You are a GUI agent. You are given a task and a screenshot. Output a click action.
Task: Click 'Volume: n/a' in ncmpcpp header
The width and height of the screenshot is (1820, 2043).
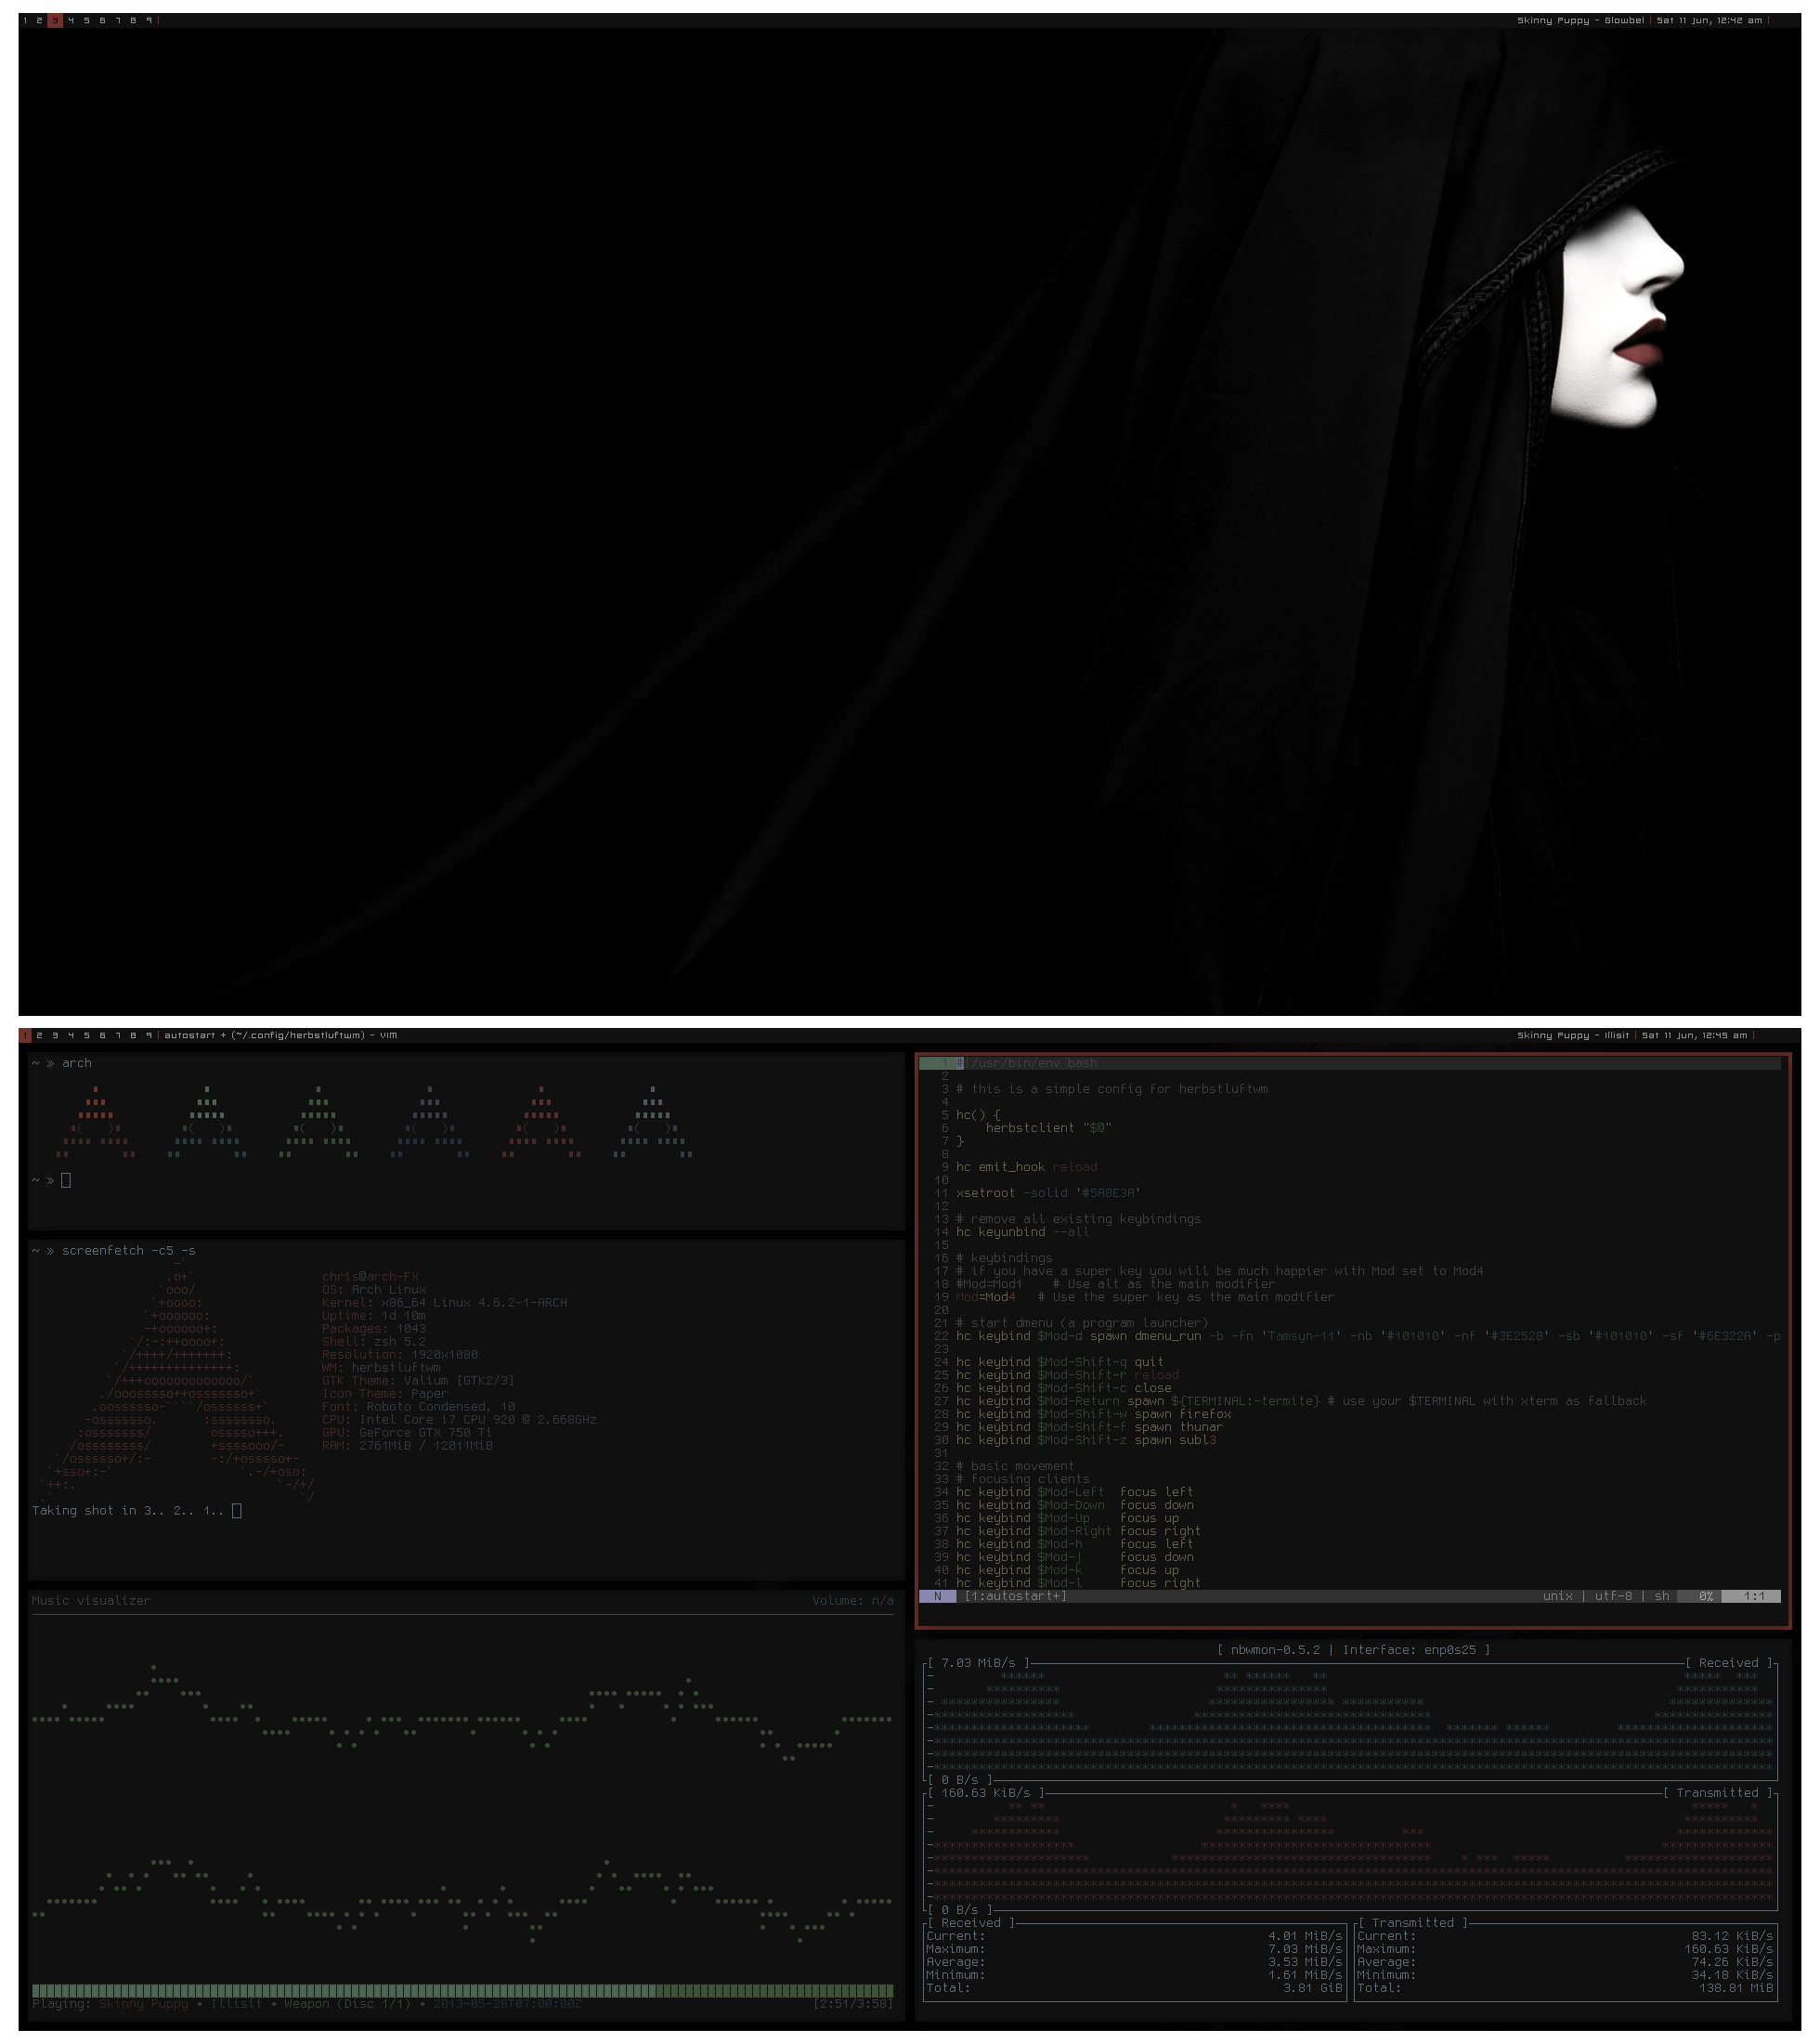[853, 1600]
